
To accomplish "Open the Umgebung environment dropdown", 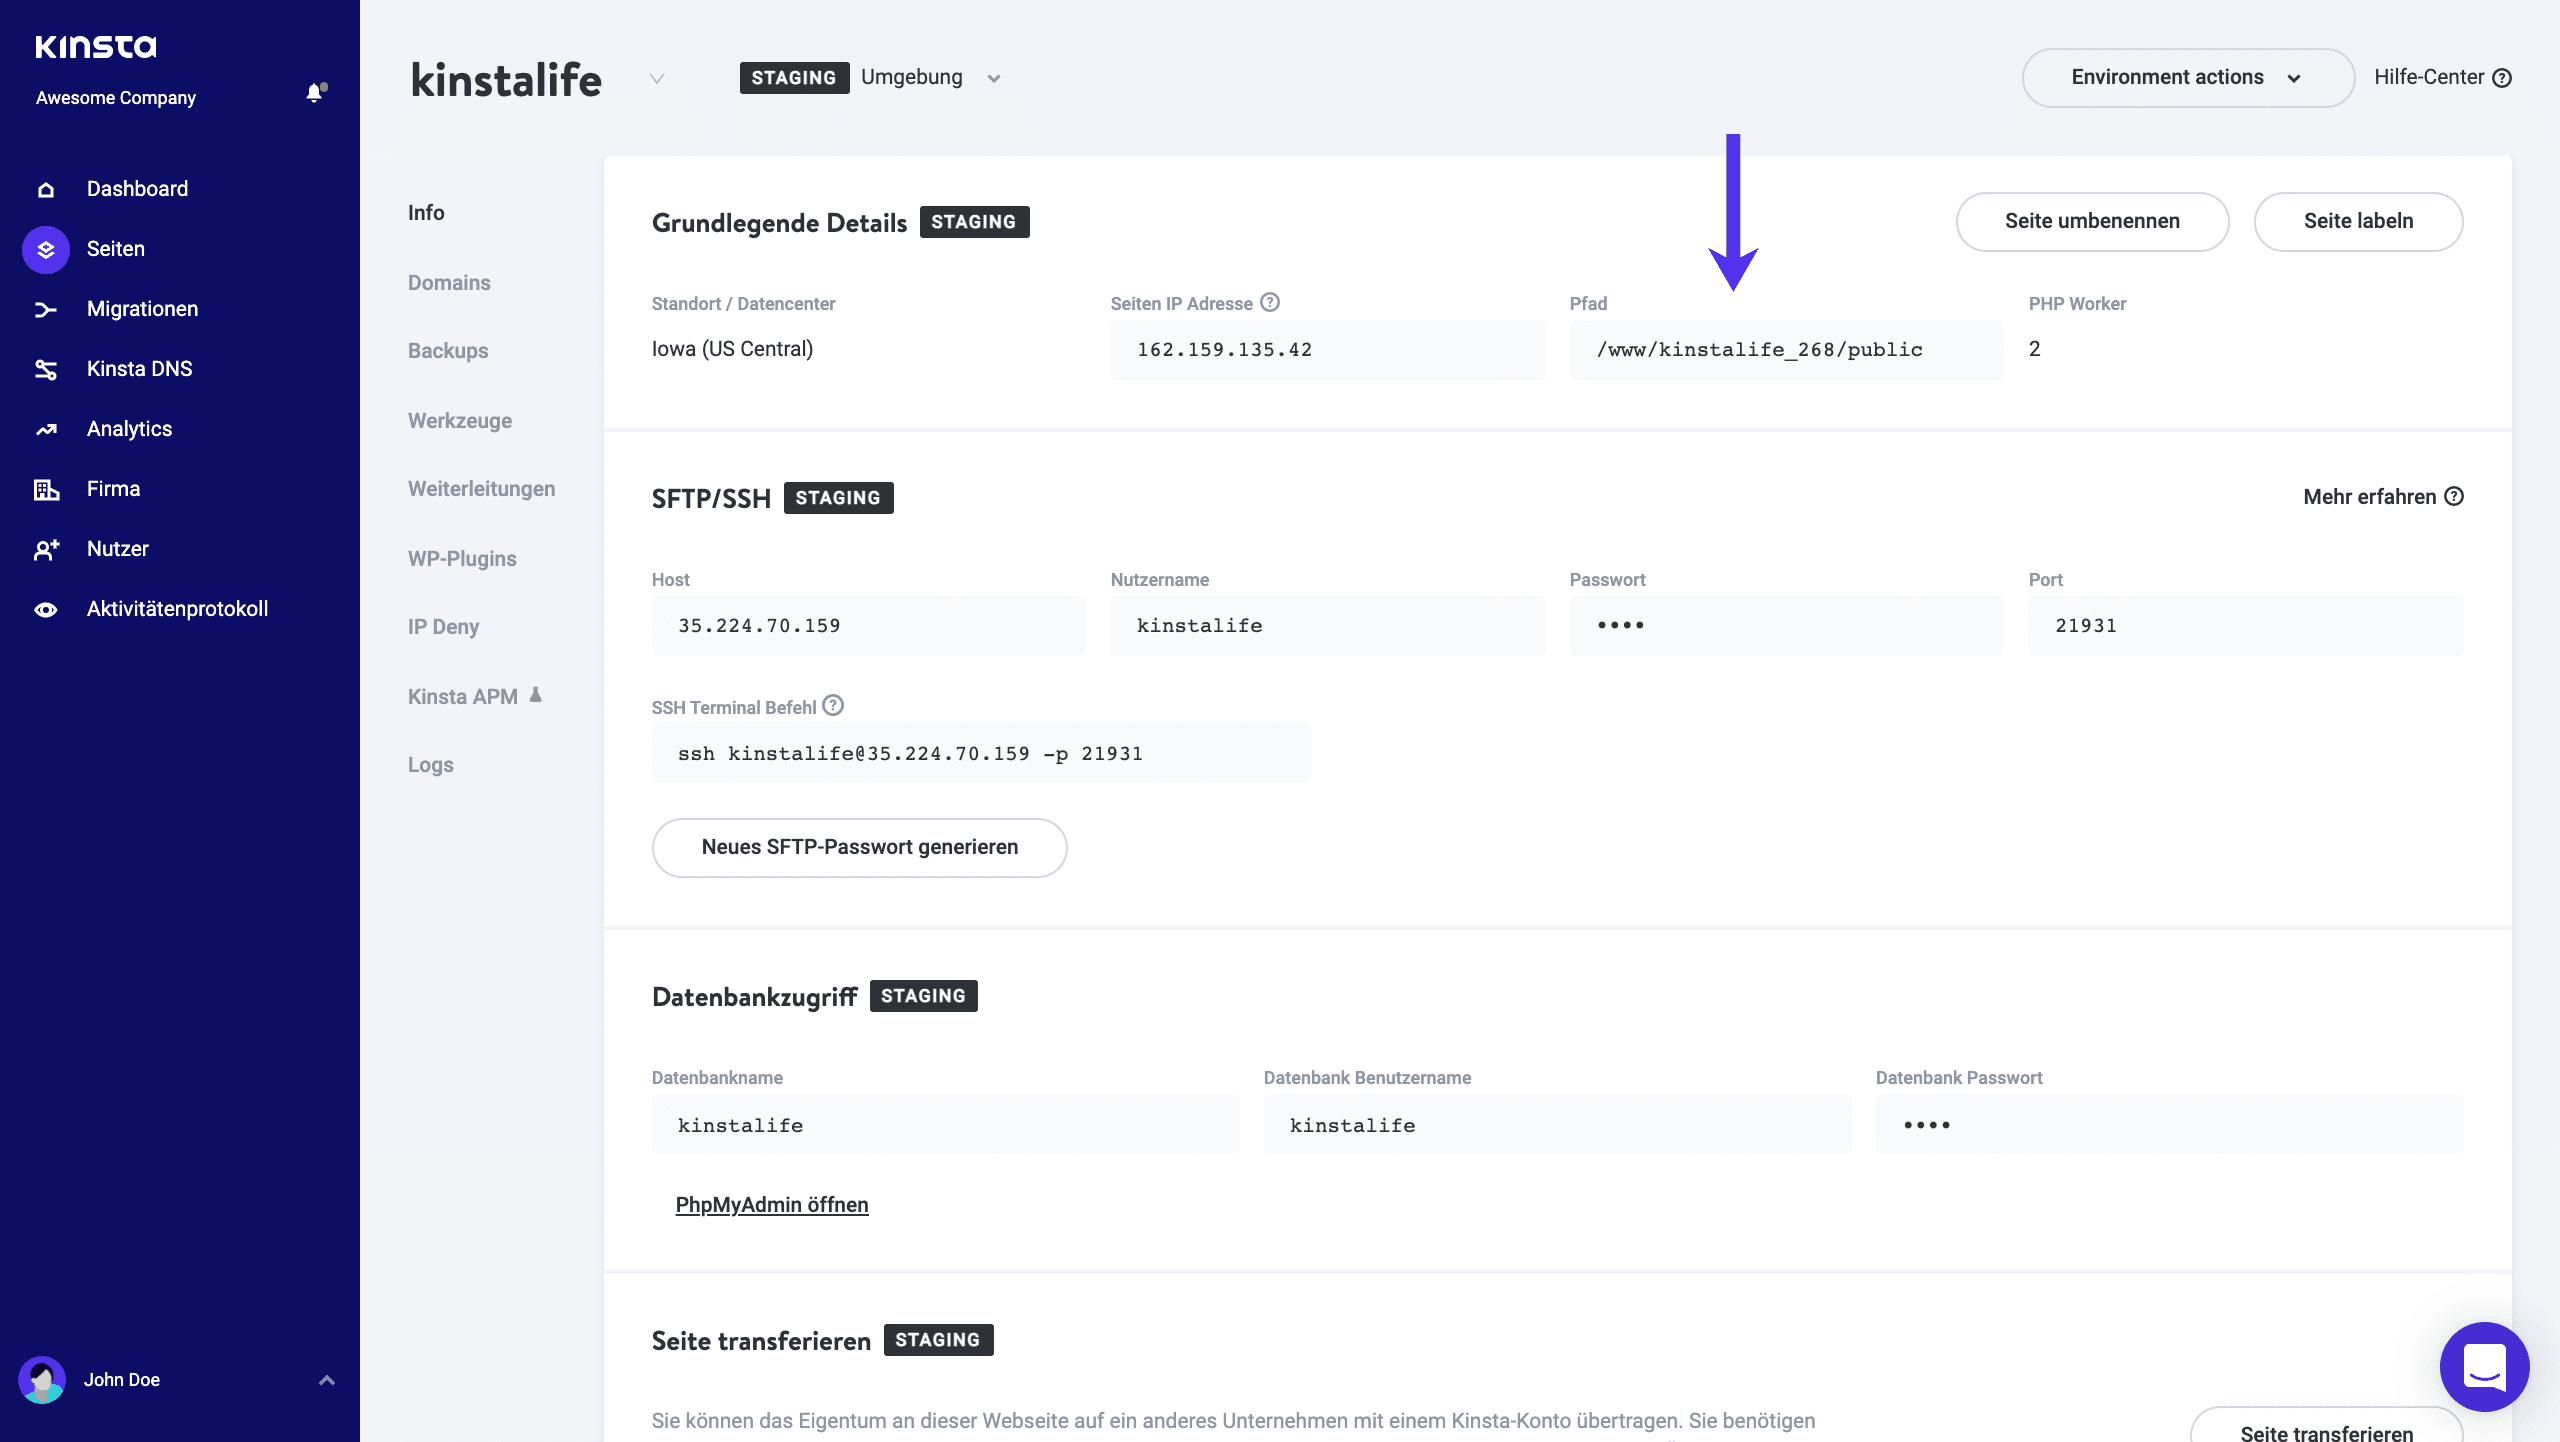I will 993,78.
